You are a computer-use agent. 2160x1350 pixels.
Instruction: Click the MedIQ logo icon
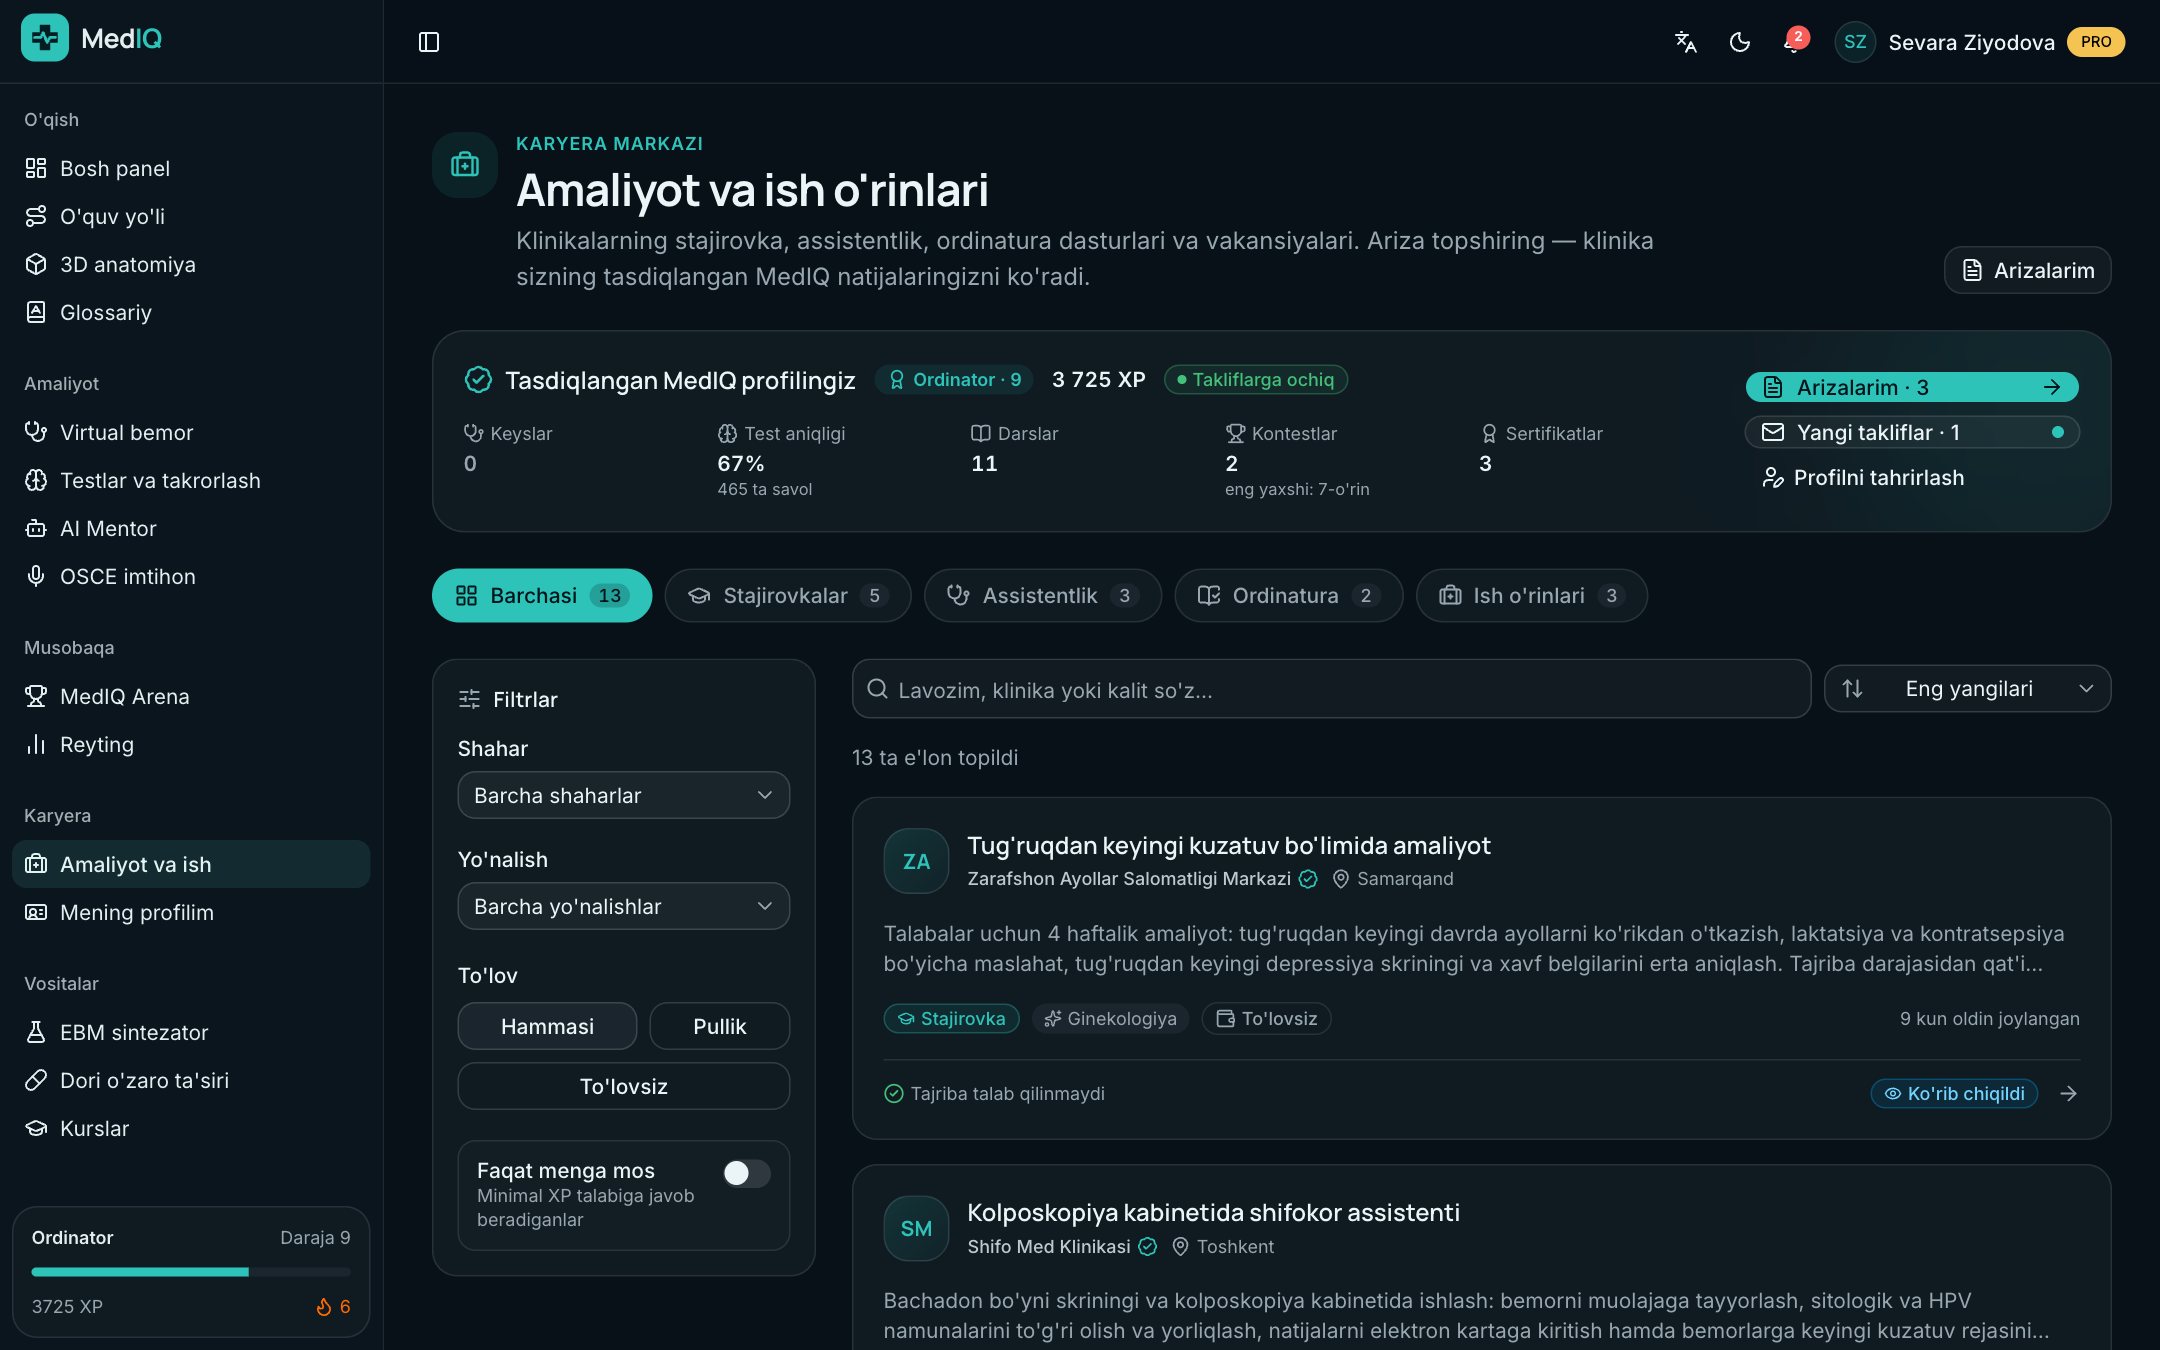pyautogui.click(x=45, y=38)
